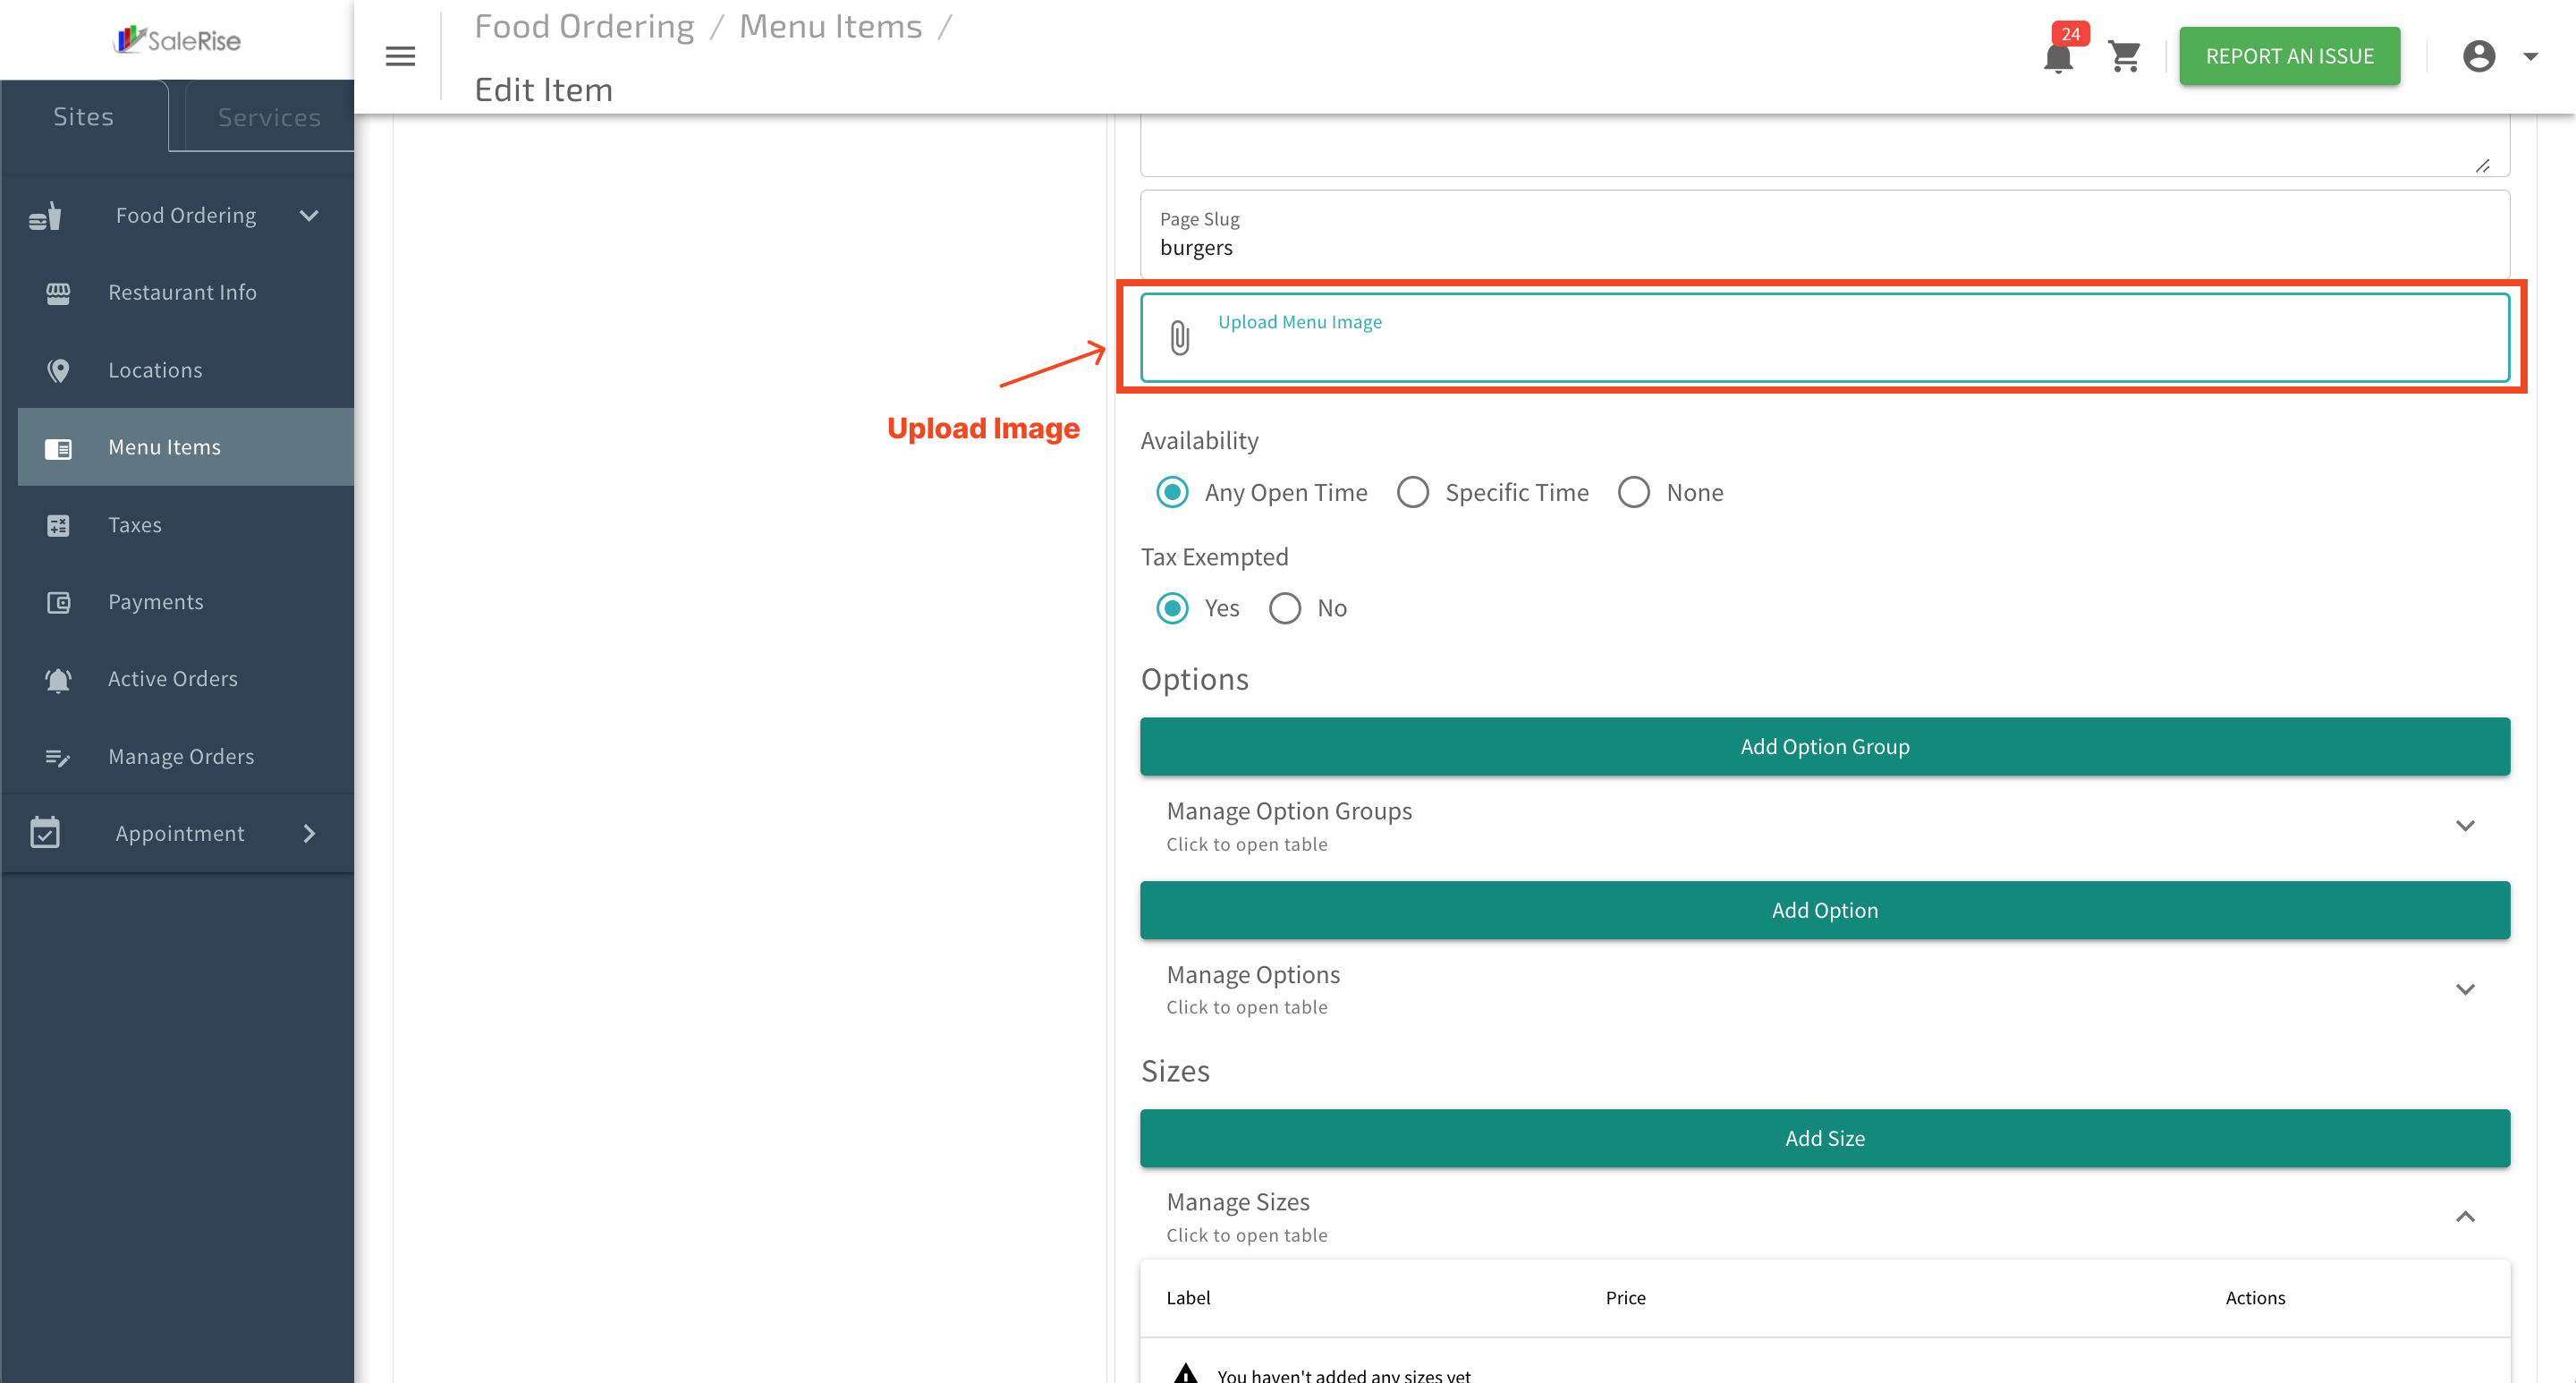Click the Report An Issue button
The width and height of the screenshot is (2576, 1383).
[2289, 56]
